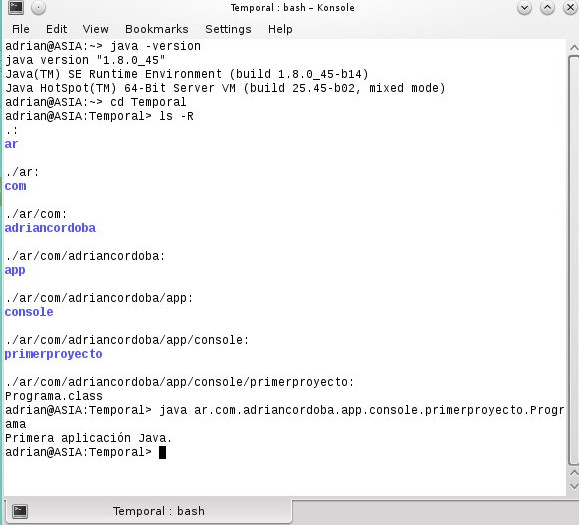Minimize the Konsole window
This screenshot has width=579, height=525.
pos(524,7)
